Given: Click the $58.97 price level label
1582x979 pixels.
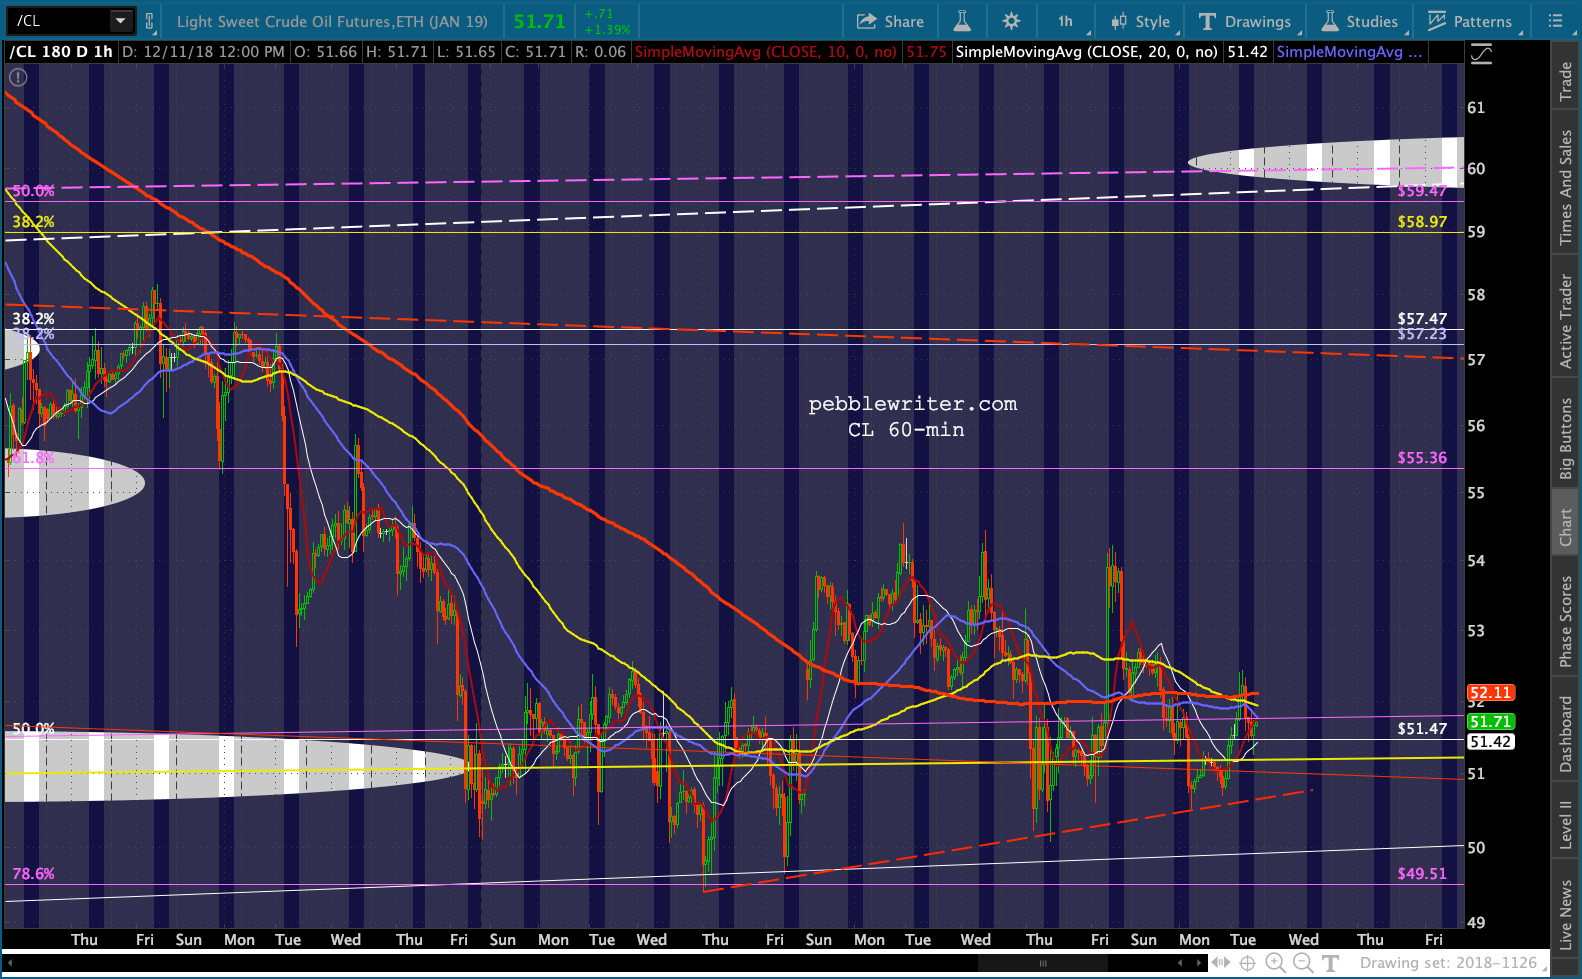Looking at the screenshot, I should pos(1422,222).
